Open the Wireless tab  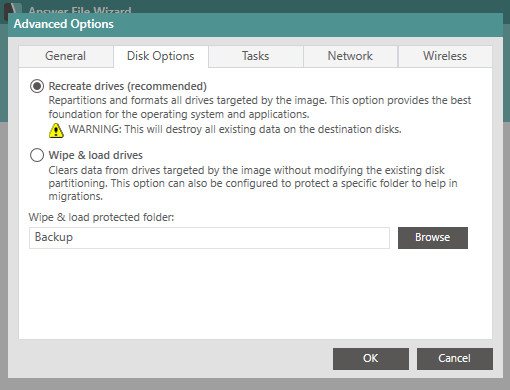[x=445, y=56]
